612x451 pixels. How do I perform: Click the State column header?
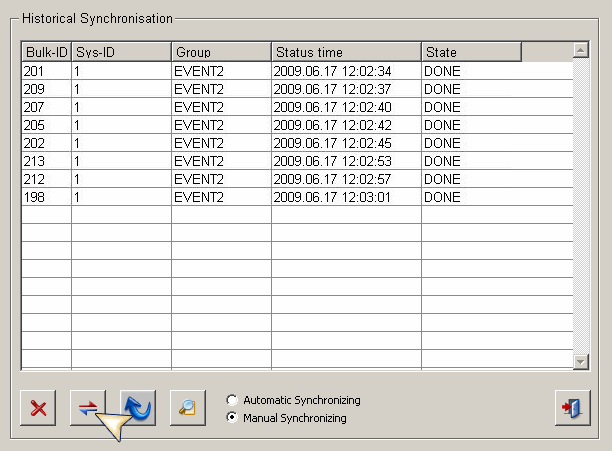pyautogui.click(x=470, y=52)
